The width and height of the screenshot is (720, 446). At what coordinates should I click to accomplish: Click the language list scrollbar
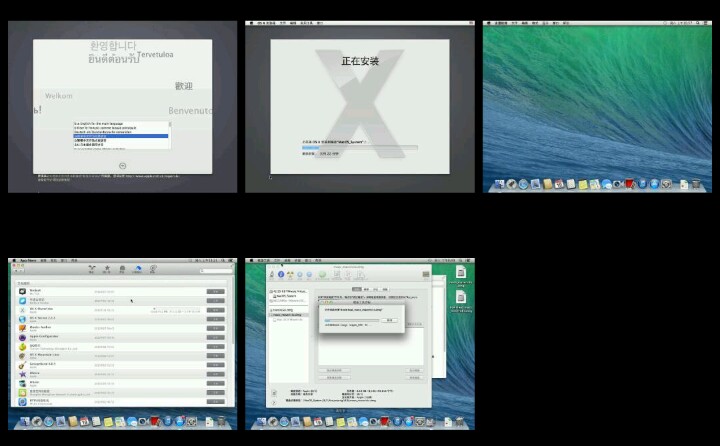click(x=170, y=135)
